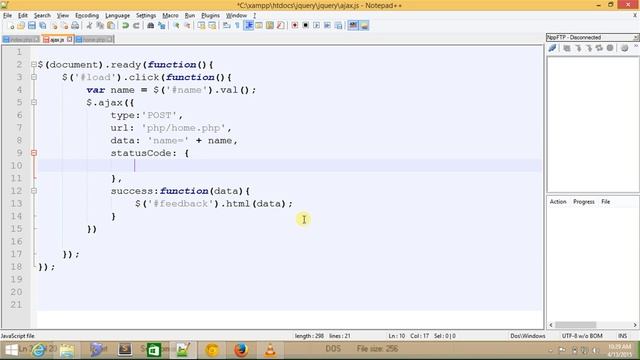640x360 pixels.
Task: Click Dos\Windows line ending in status bar
Action: tap(528, 336)
